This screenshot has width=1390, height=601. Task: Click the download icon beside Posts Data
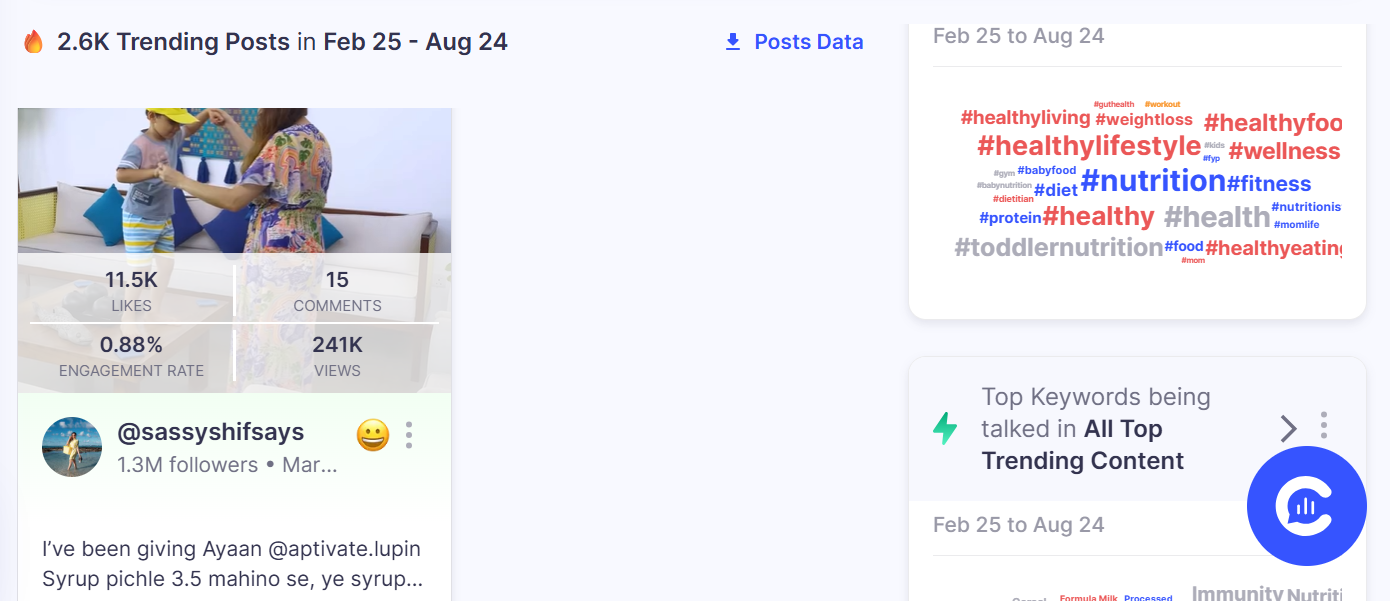[x=733, y=42]
